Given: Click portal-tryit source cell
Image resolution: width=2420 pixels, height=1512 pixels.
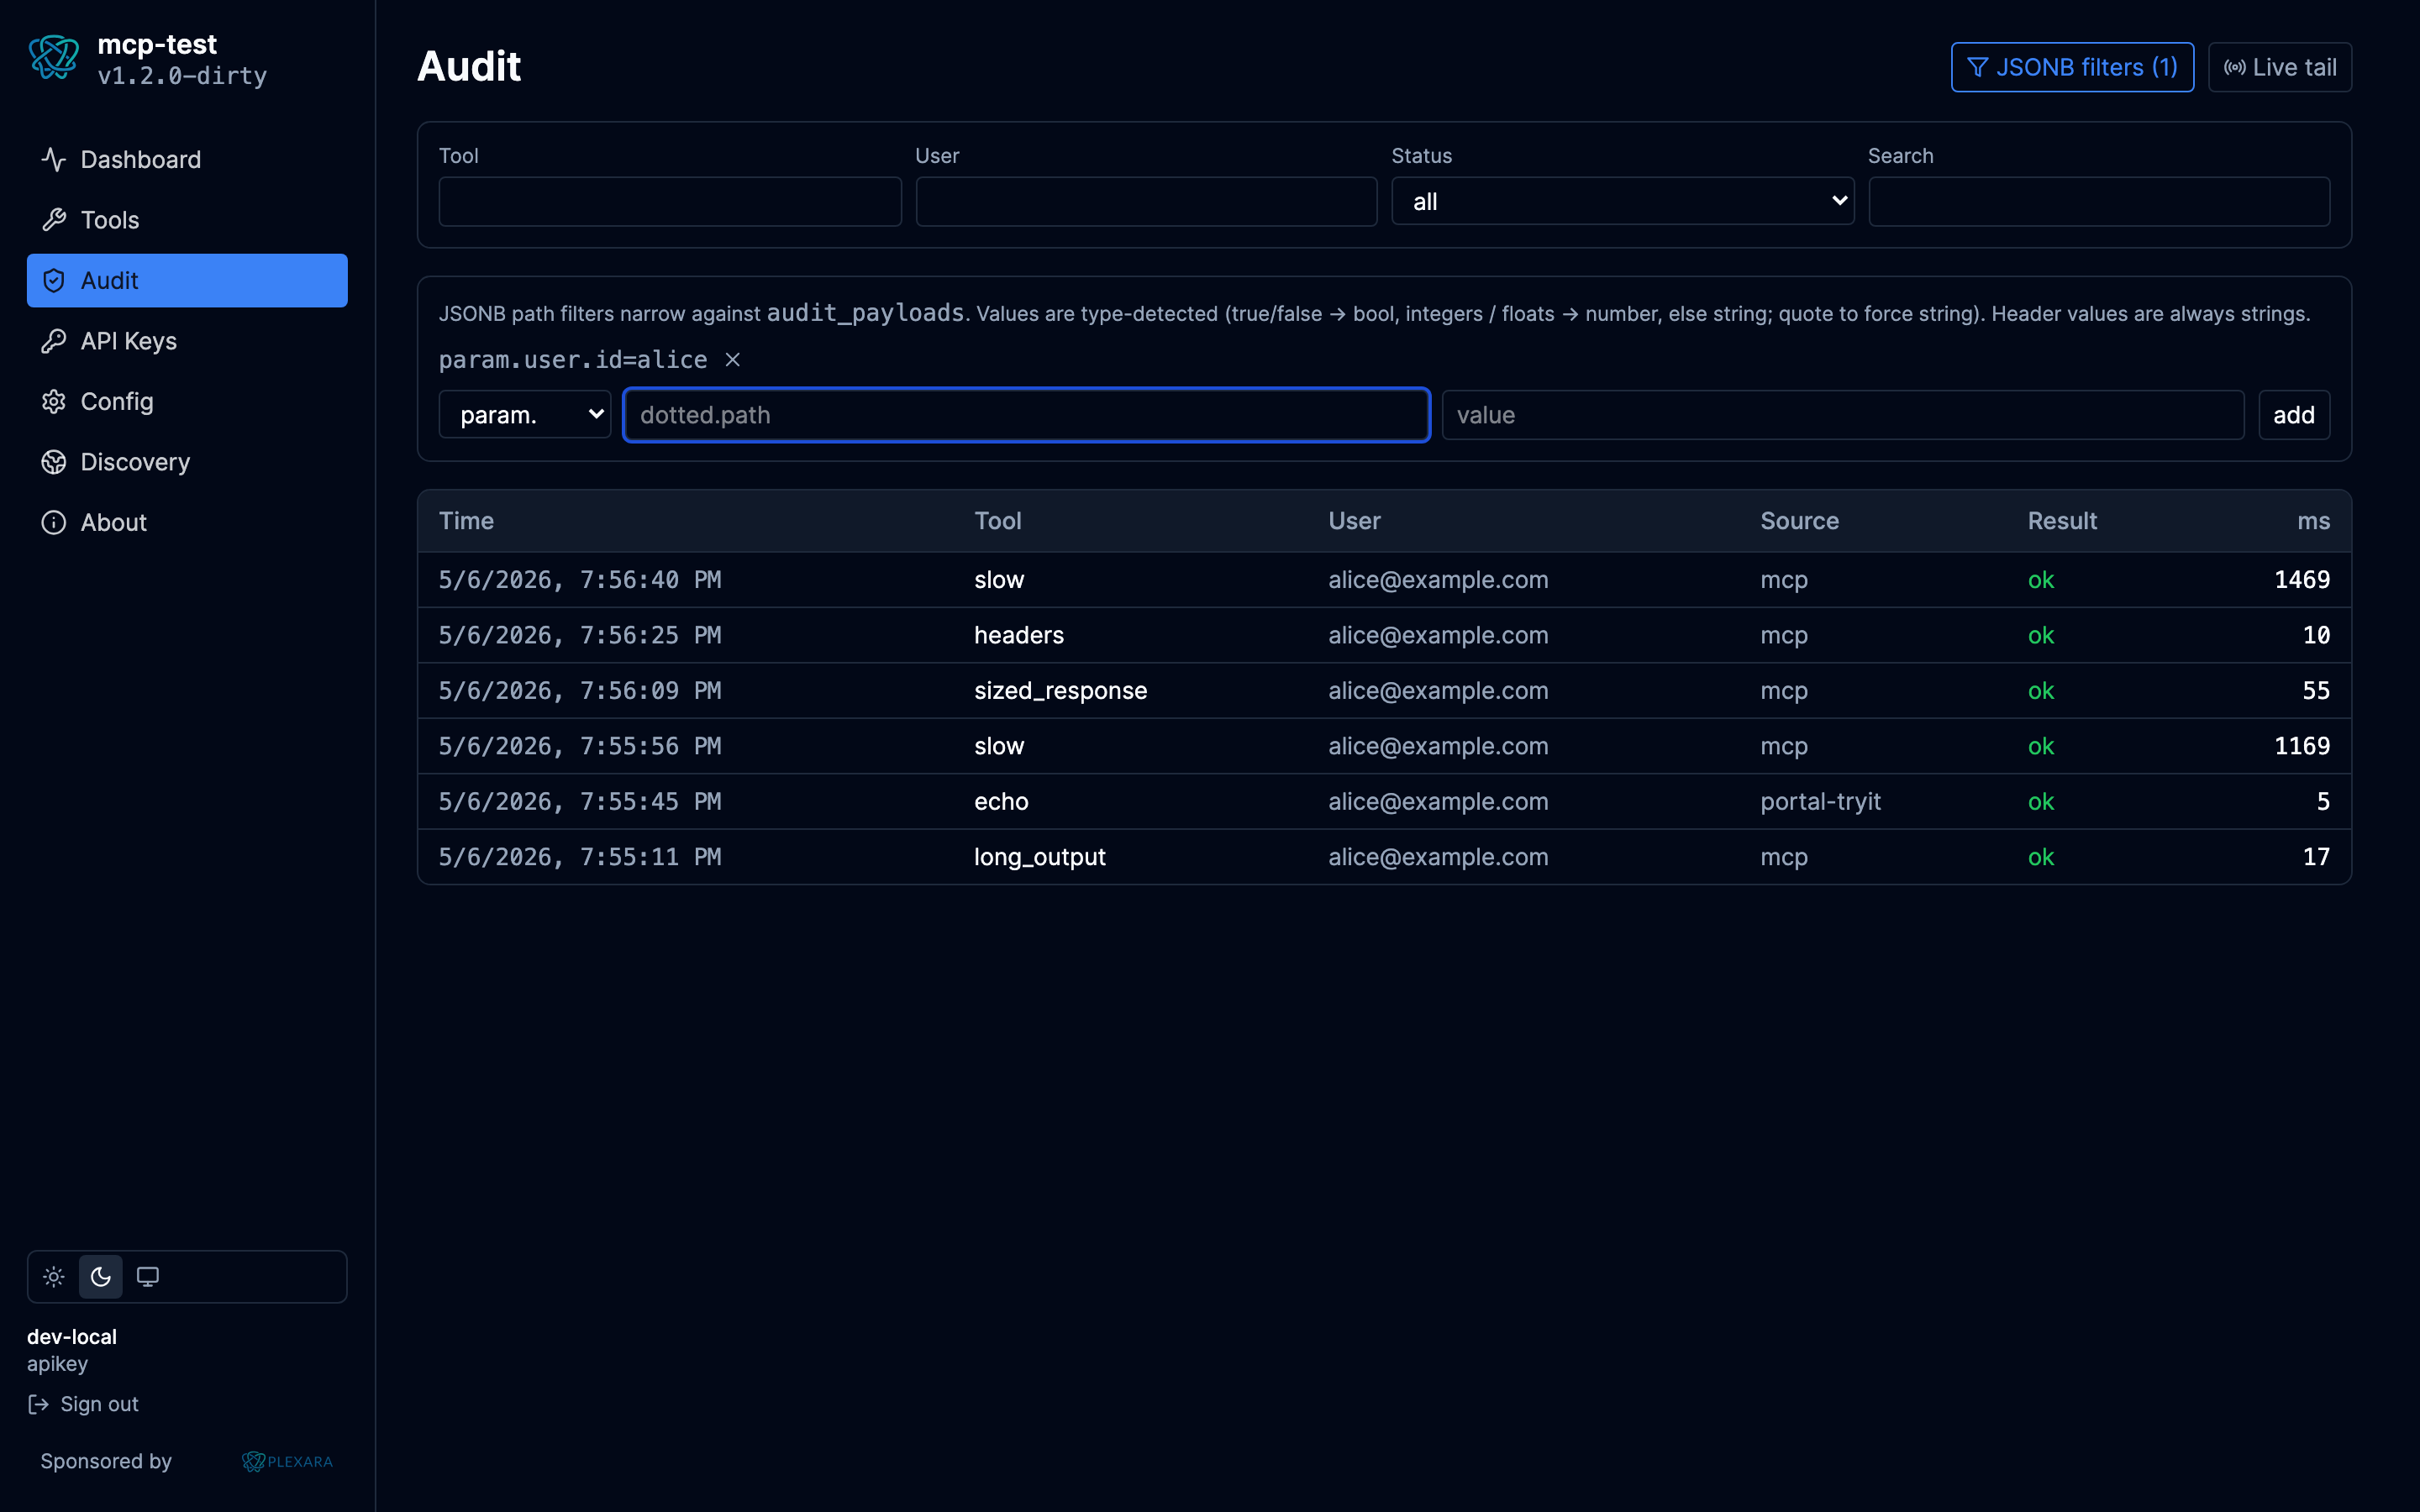Looking at the screenshot, I should 1820,802.
